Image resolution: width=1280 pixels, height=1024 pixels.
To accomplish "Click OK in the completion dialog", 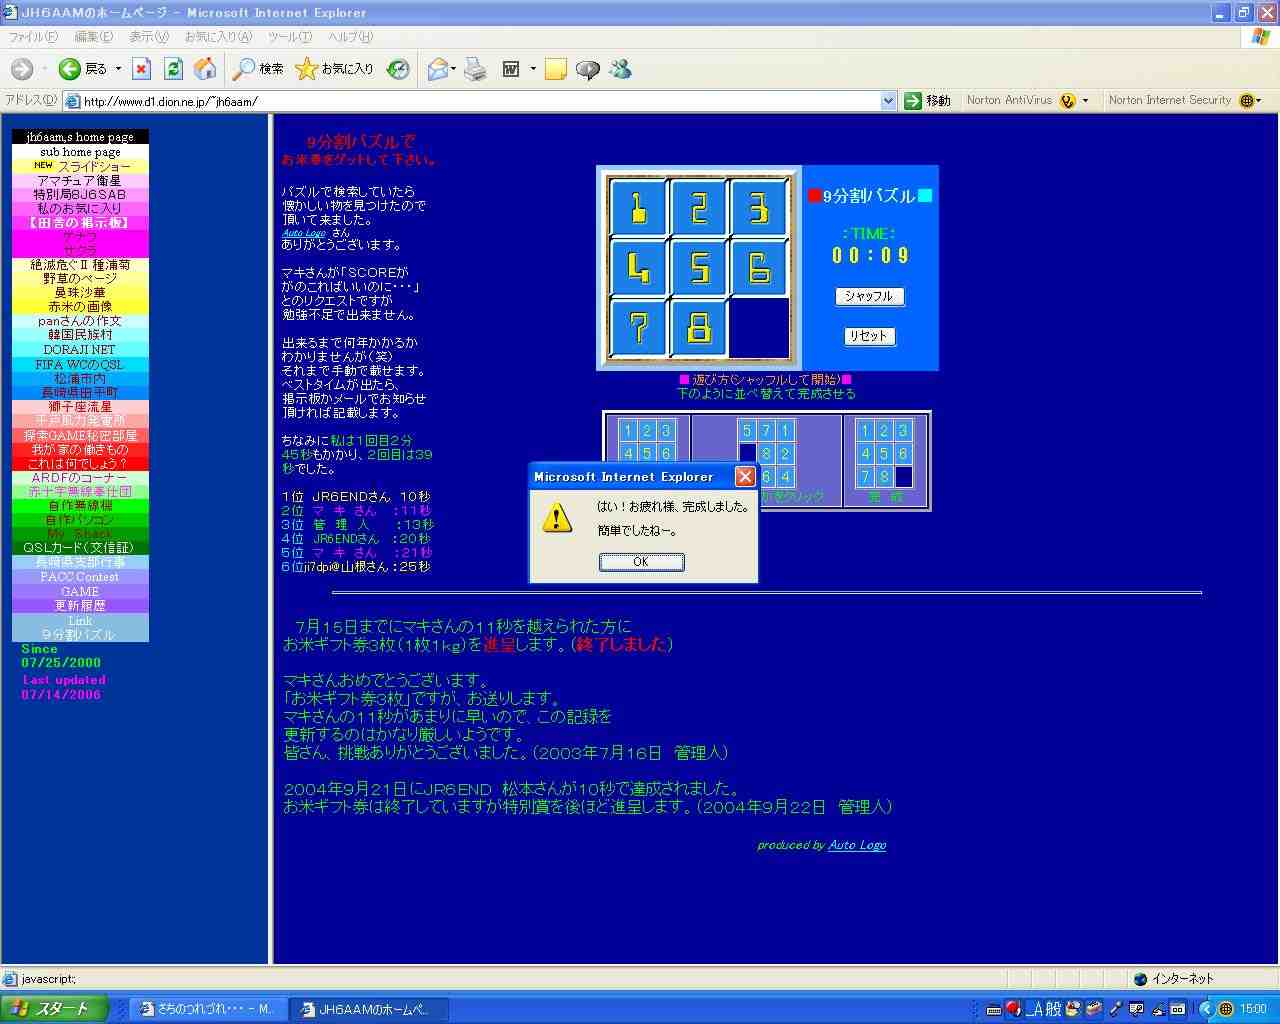I will pos(641,562).
